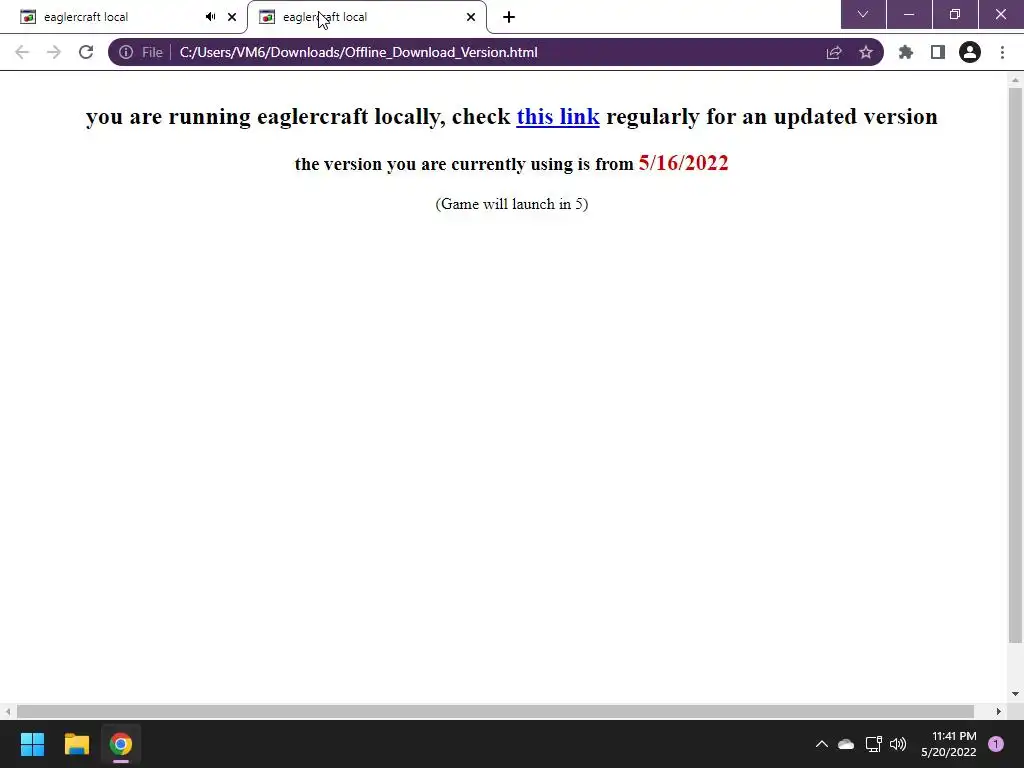Screen dimensions: 1024x768
Task: Open the Extensions puzzle icon
Action: tap(906, 52)
